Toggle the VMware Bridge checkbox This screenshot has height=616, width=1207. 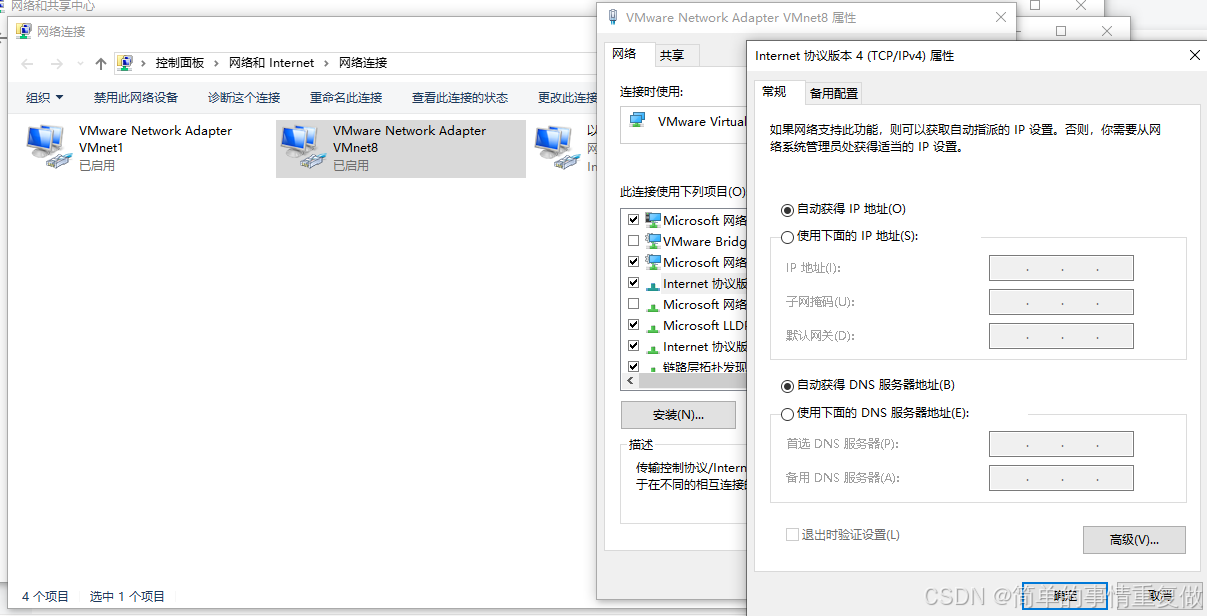(x=633, y=241)
